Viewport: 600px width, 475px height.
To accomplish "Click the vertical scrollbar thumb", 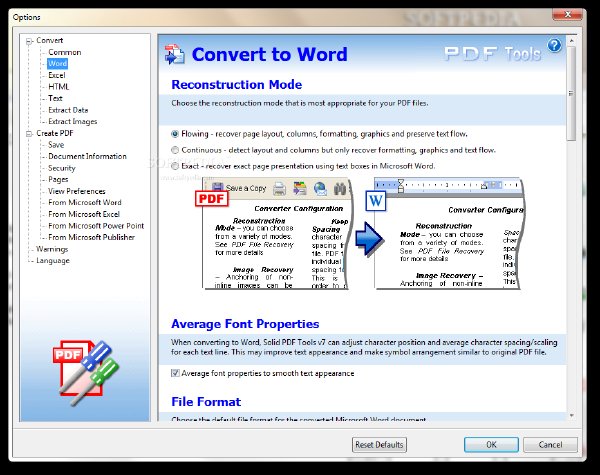I will [x=571, y=93].
